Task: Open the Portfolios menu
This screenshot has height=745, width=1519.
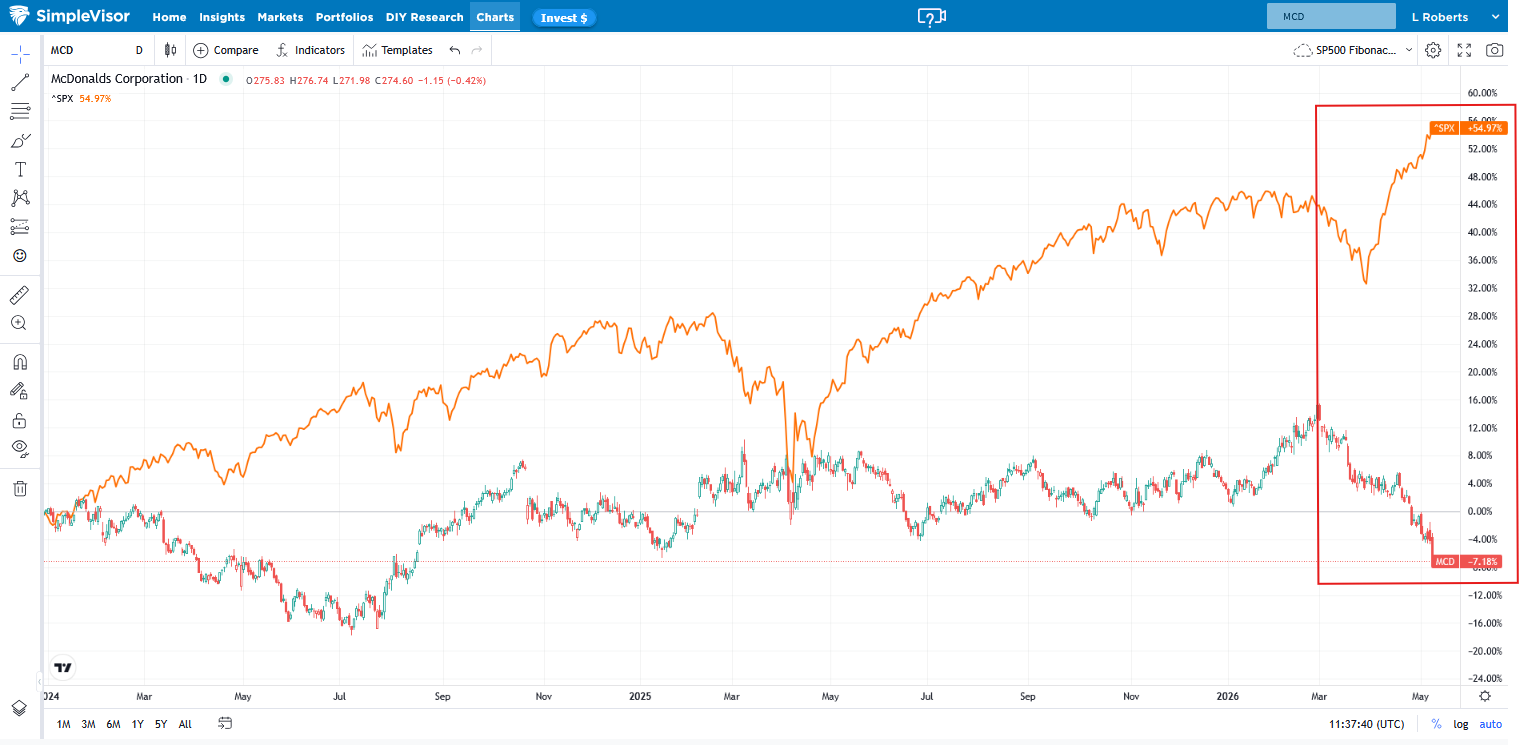Action: click(x=344, y=17)
